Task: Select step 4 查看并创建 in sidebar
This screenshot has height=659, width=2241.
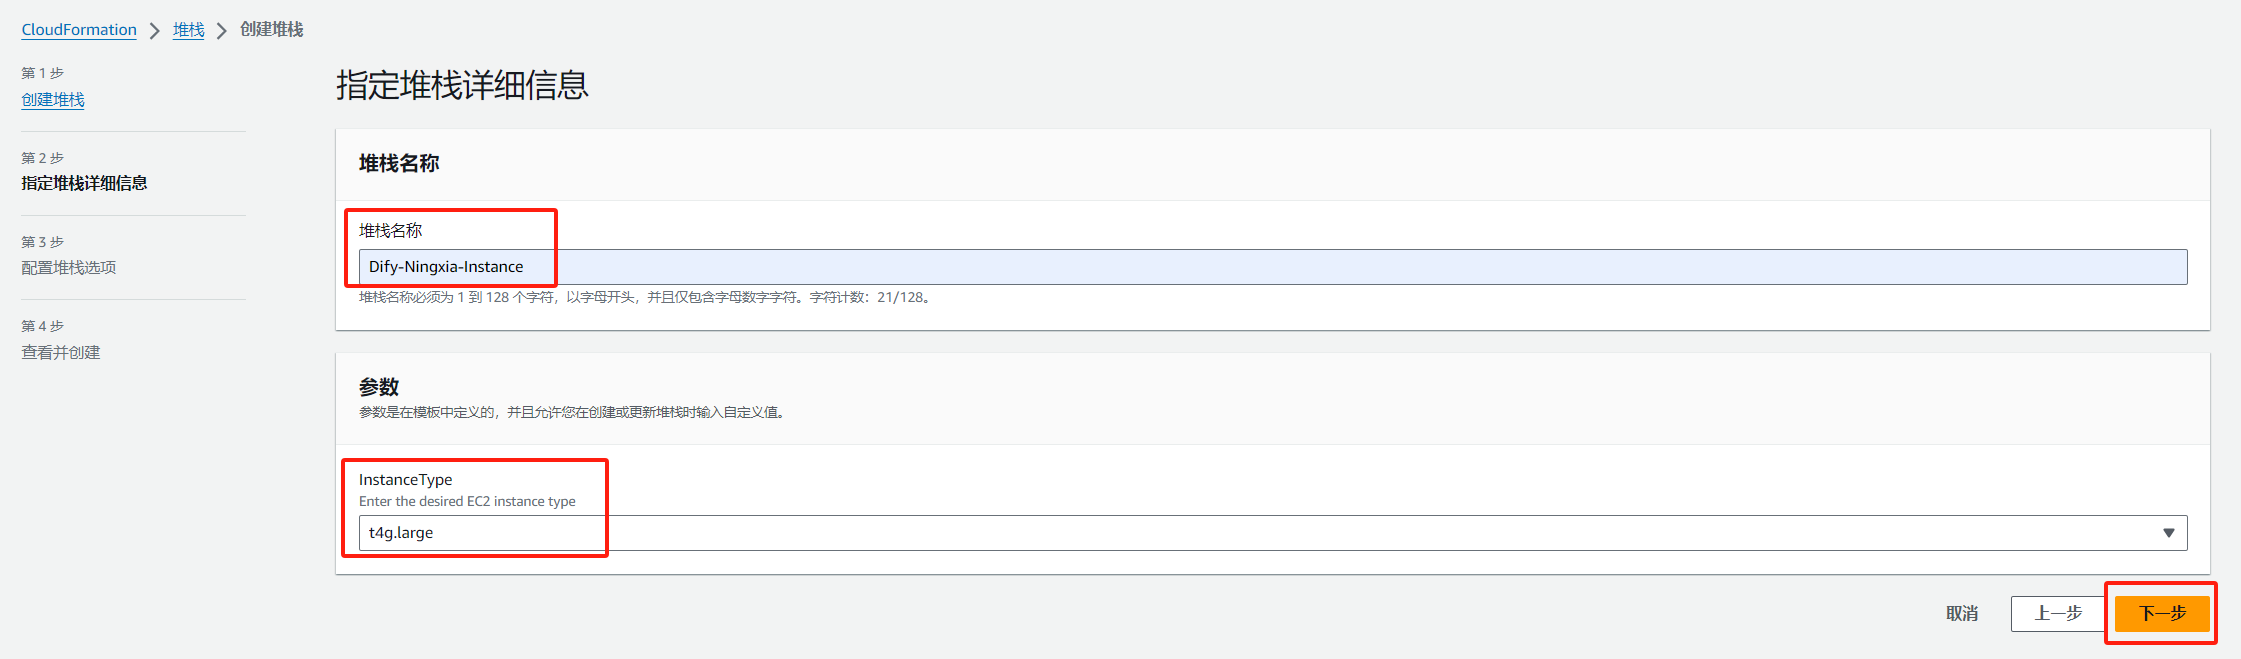Action: (x=61, y=352)
